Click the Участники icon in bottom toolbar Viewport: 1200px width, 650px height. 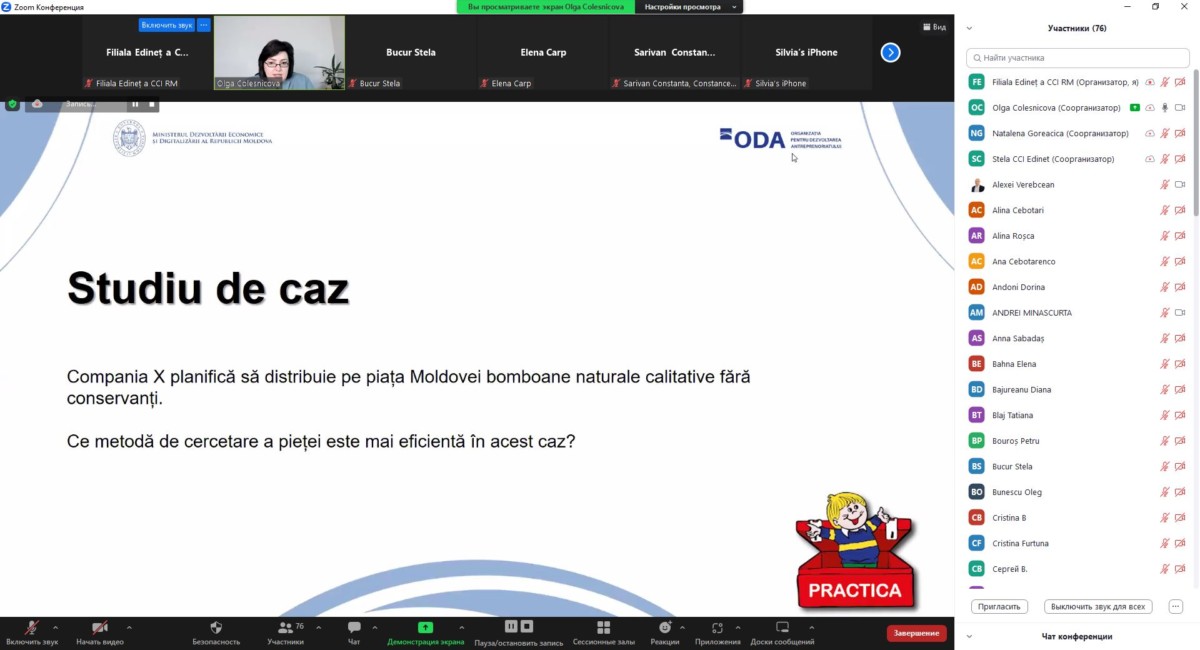(285, 627)
